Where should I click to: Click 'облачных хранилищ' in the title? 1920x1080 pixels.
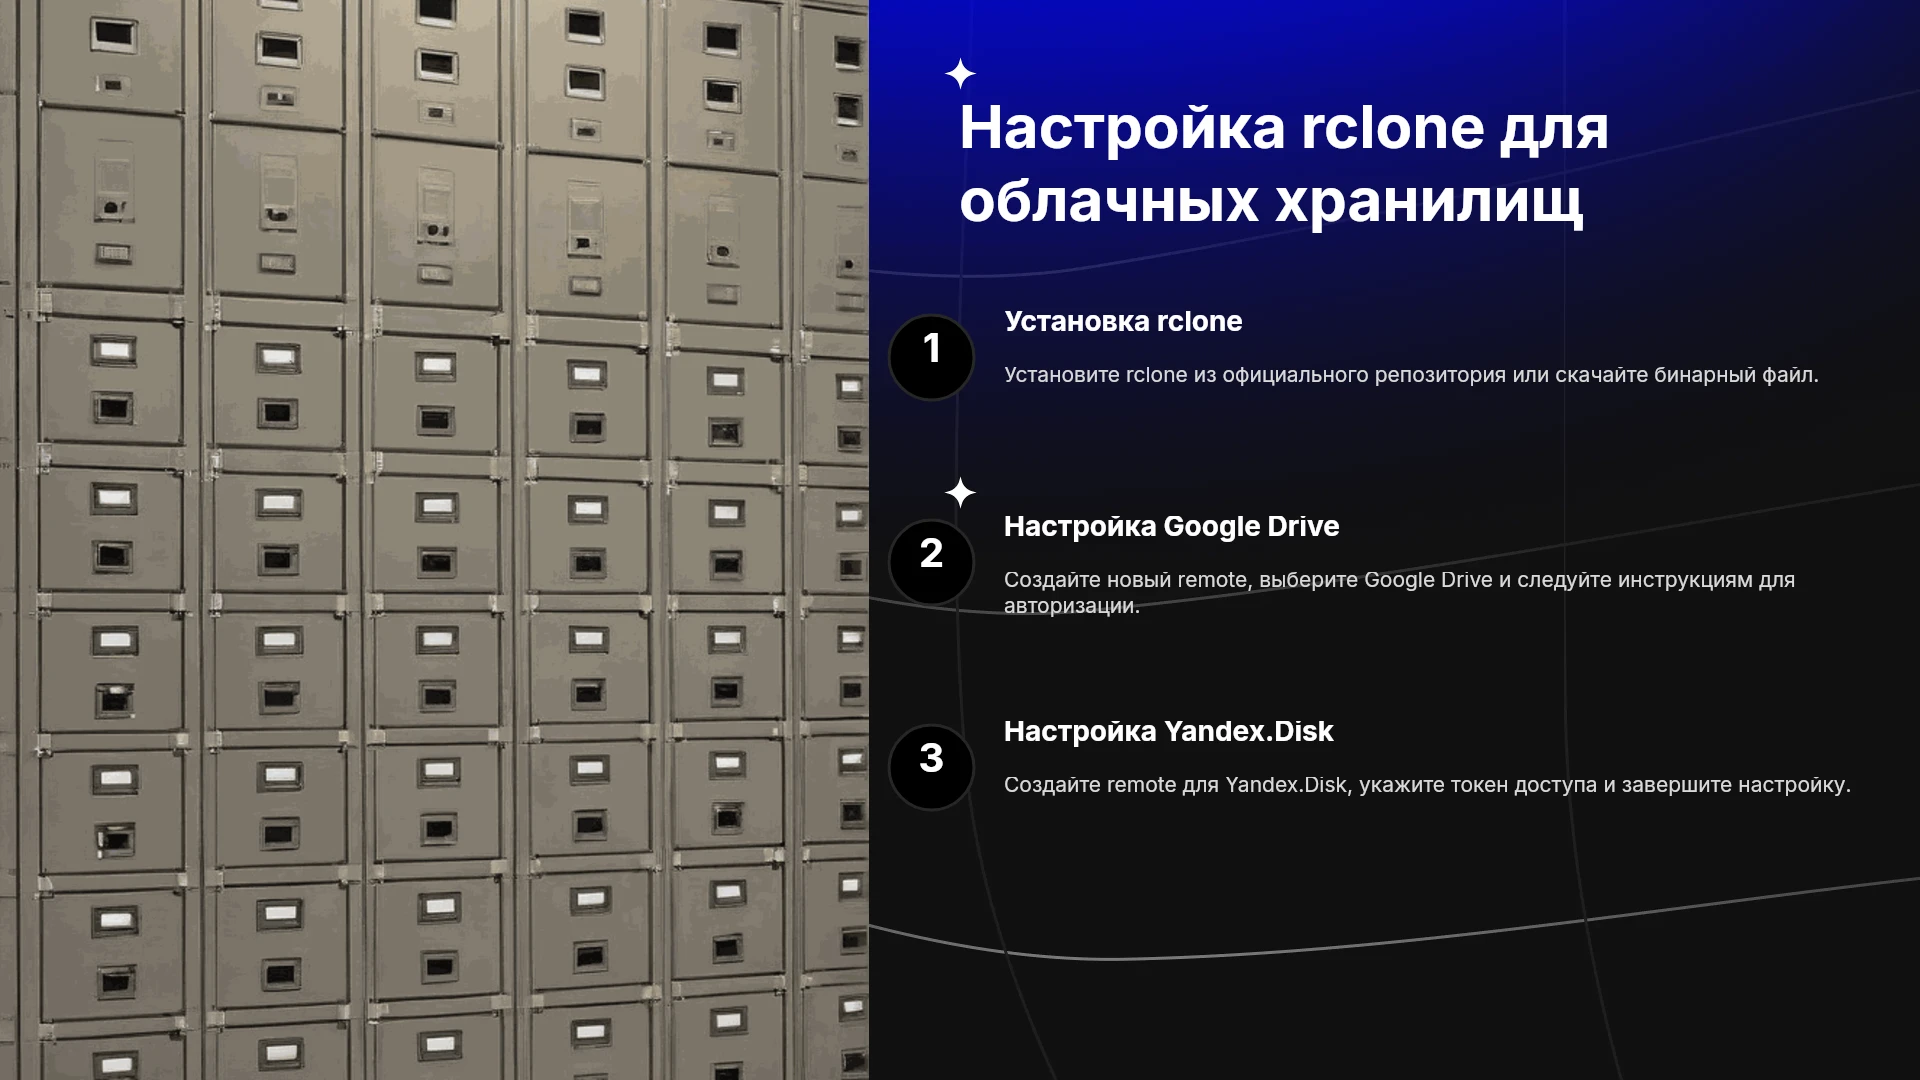click(x=1271, y=201)
